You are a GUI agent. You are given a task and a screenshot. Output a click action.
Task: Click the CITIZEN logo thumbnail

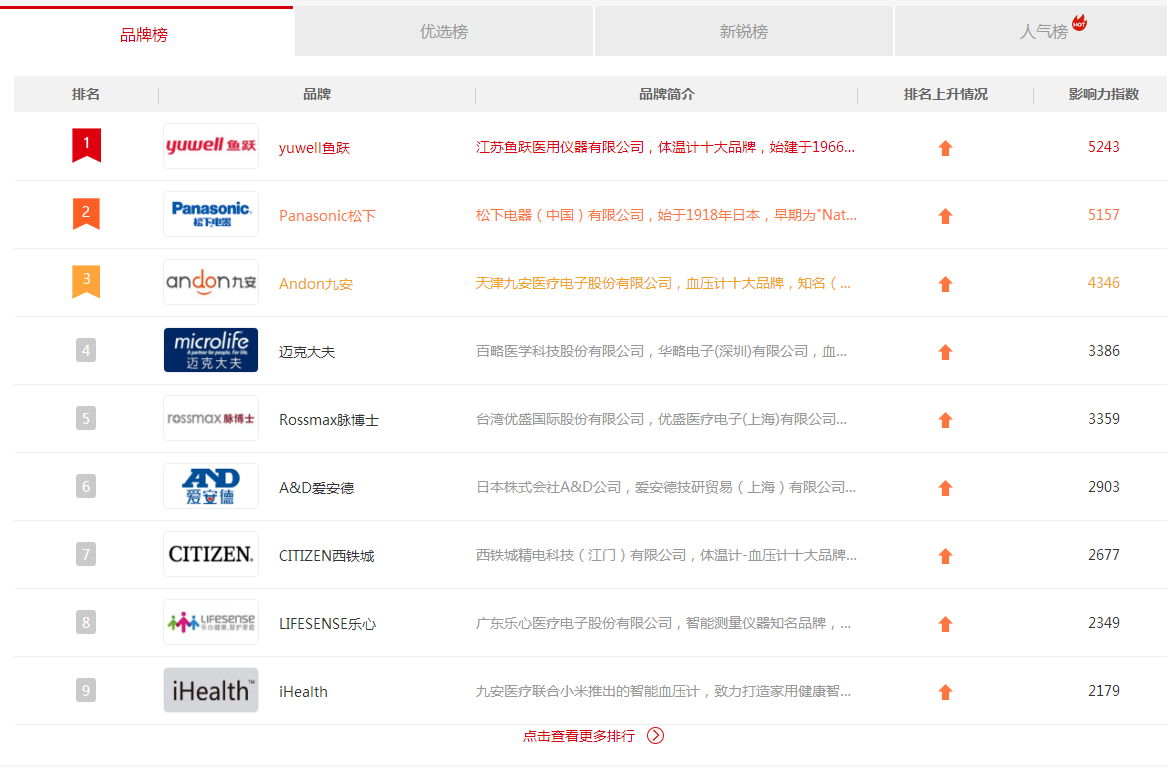(x=211, y=553)
